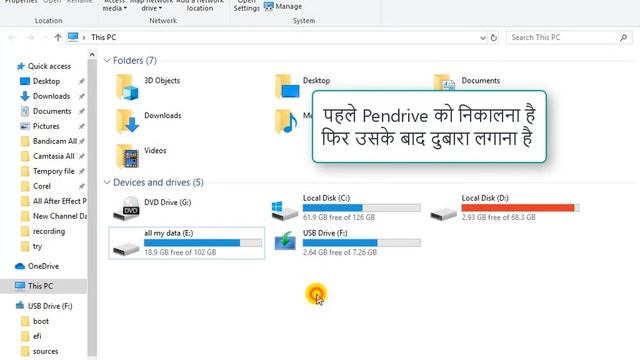This screenshot has height=360, width=640.
Task: Select the Local Disk (C:) drive icon
Action: tap(284, 211)
